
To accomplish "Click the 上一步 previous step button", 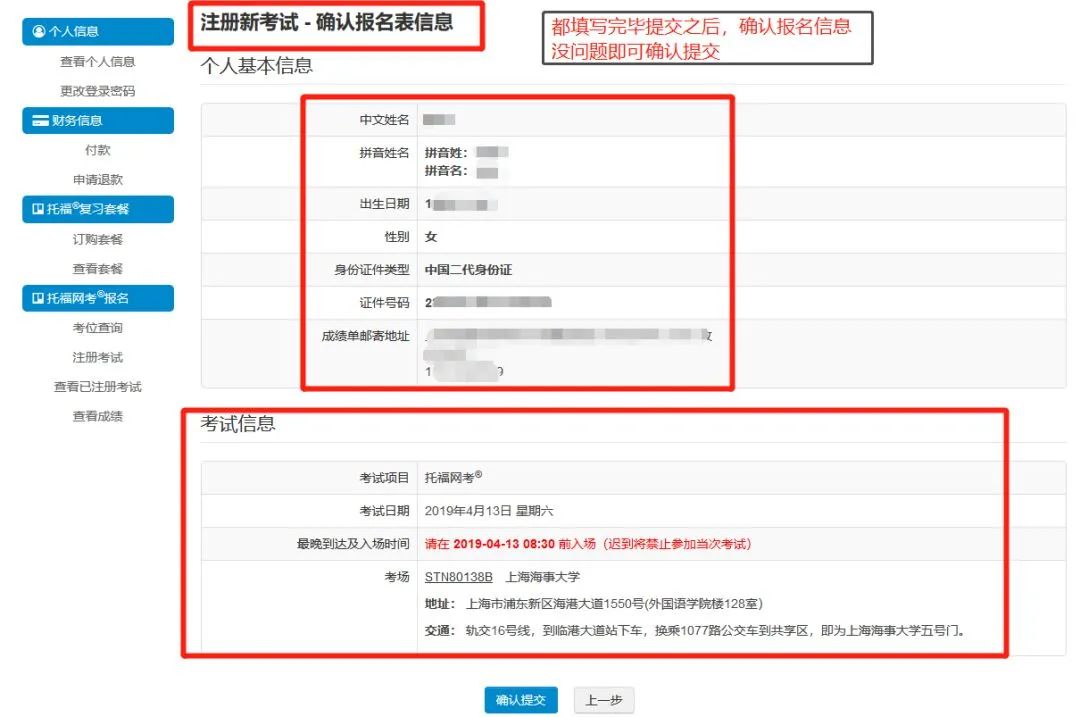I will [x=603, y=699].
